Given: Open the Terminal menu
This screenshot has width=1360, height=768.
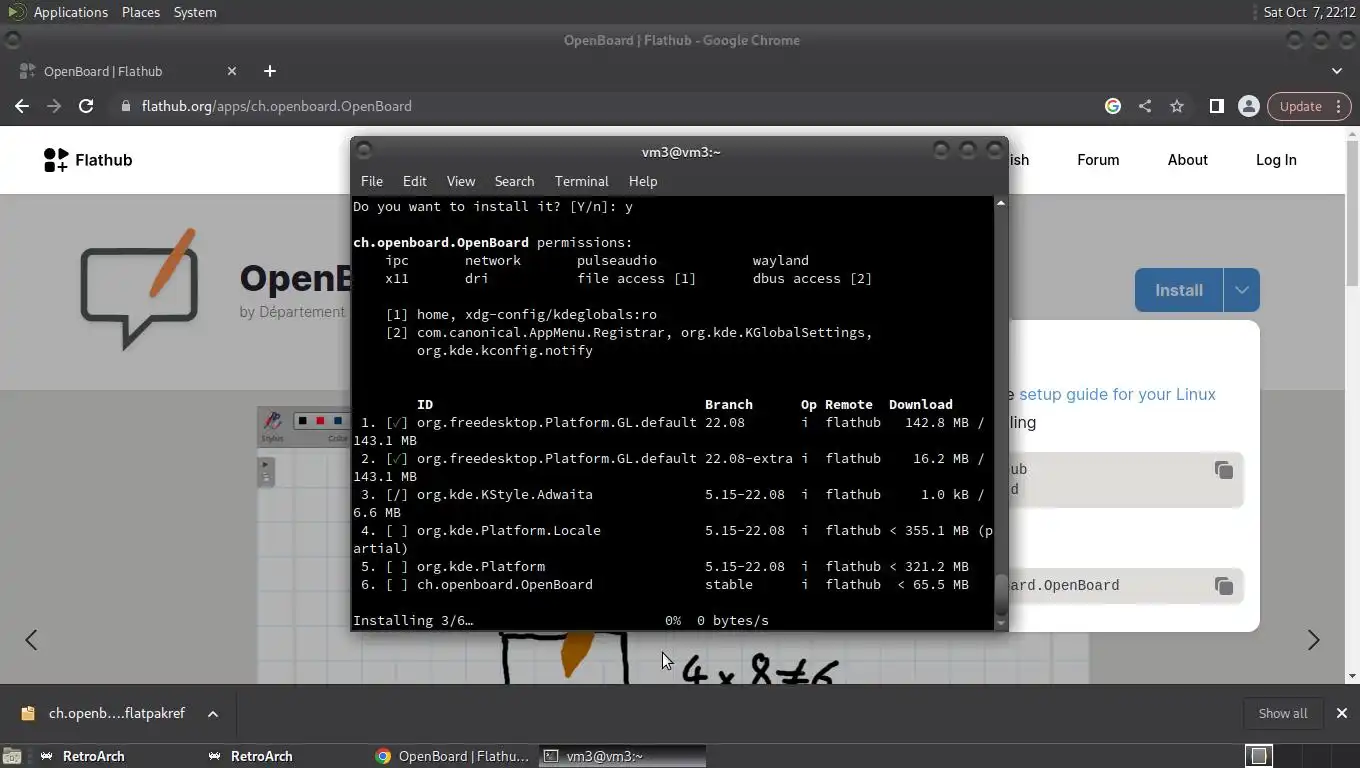Looking at the screenshot, I should pyautogui.click(x=581, y=181).
